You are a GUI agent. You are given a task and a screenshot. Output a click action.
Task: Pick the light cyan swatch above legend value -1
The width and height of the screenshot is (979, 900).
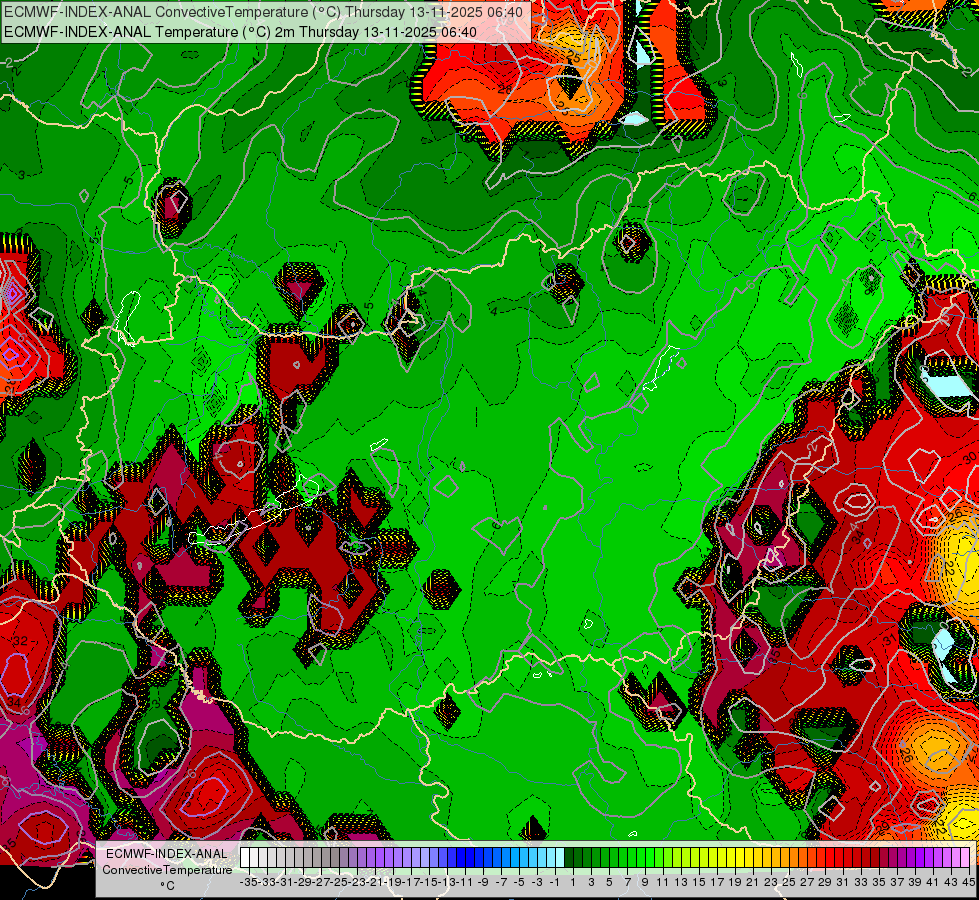559,858
